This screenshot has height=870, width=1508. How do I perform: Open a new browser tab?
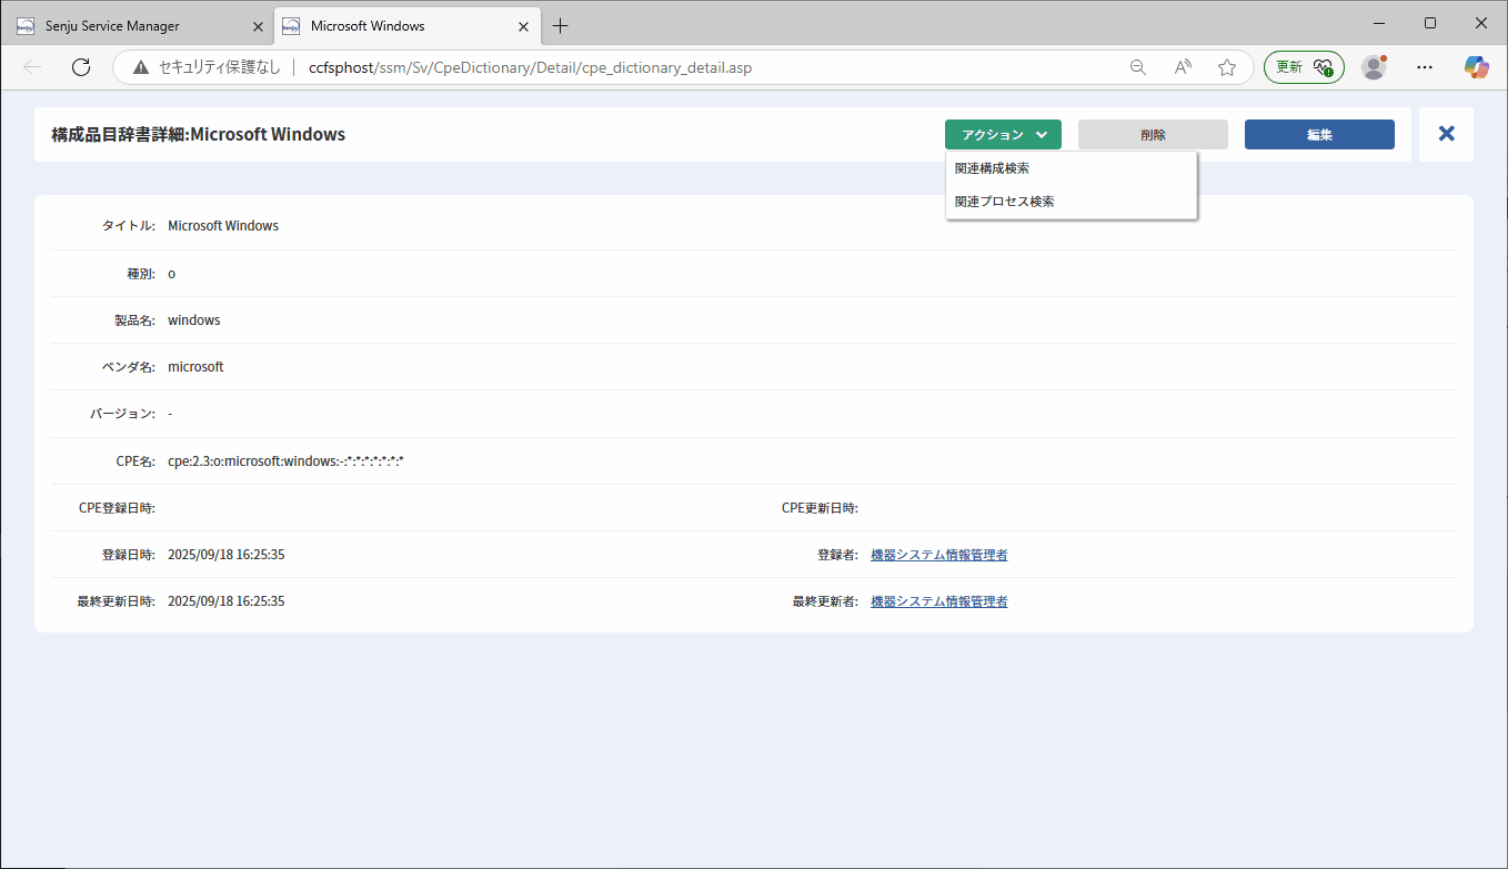tap(560, 26)
